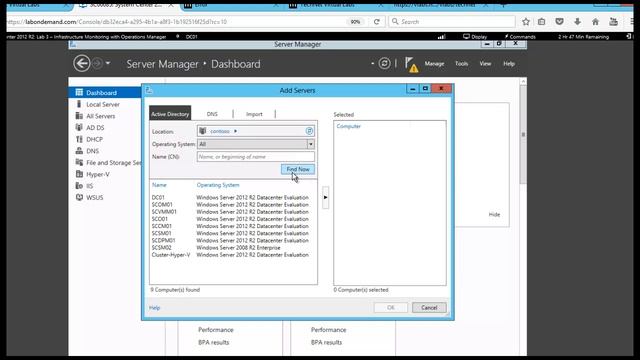Click the AD DS icon
640x360 pixels.
[79, 127]
